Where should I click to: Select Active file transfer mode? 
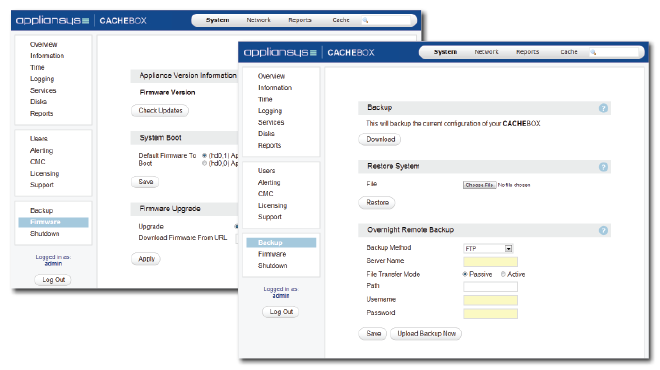pos(503,274)
